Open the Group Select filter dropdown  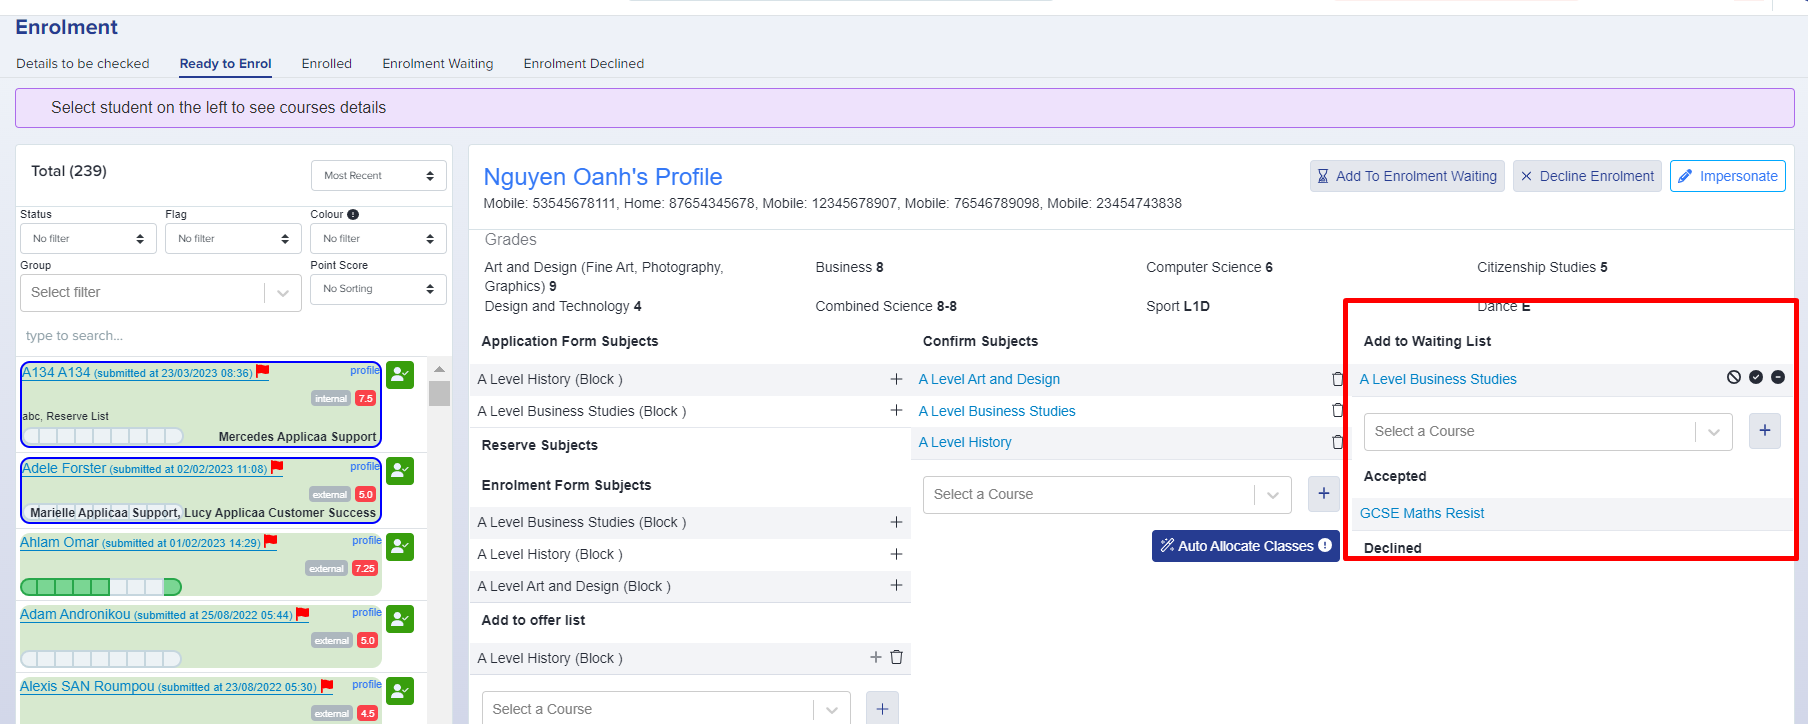pos(160,292)
